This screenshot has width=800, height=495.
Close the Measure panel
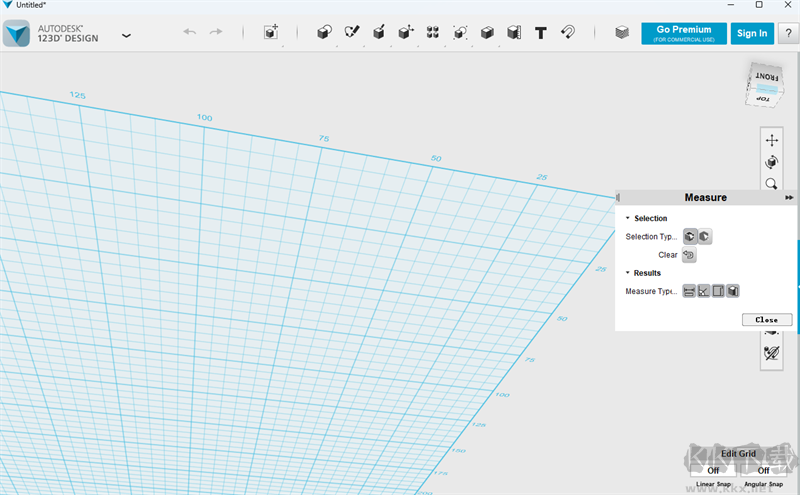point(767,320)
